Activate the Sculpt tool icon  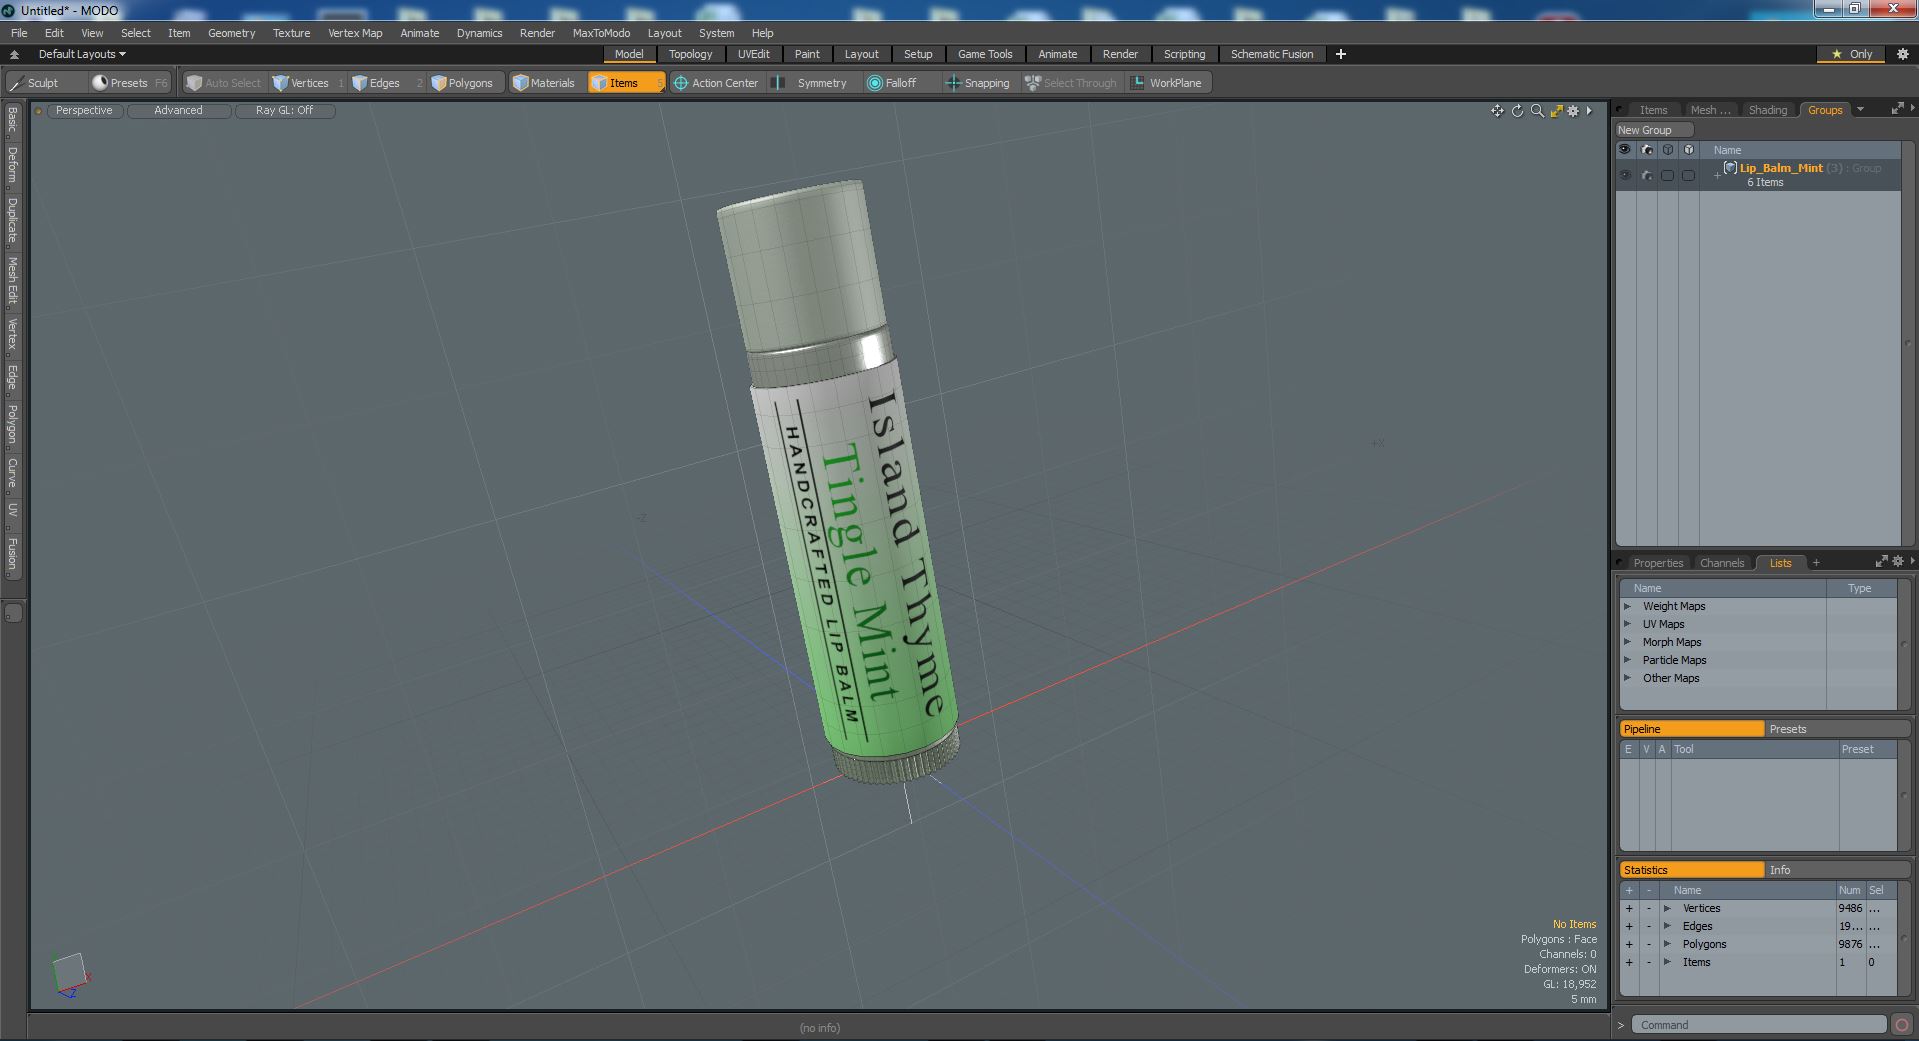tap(16, 83)
